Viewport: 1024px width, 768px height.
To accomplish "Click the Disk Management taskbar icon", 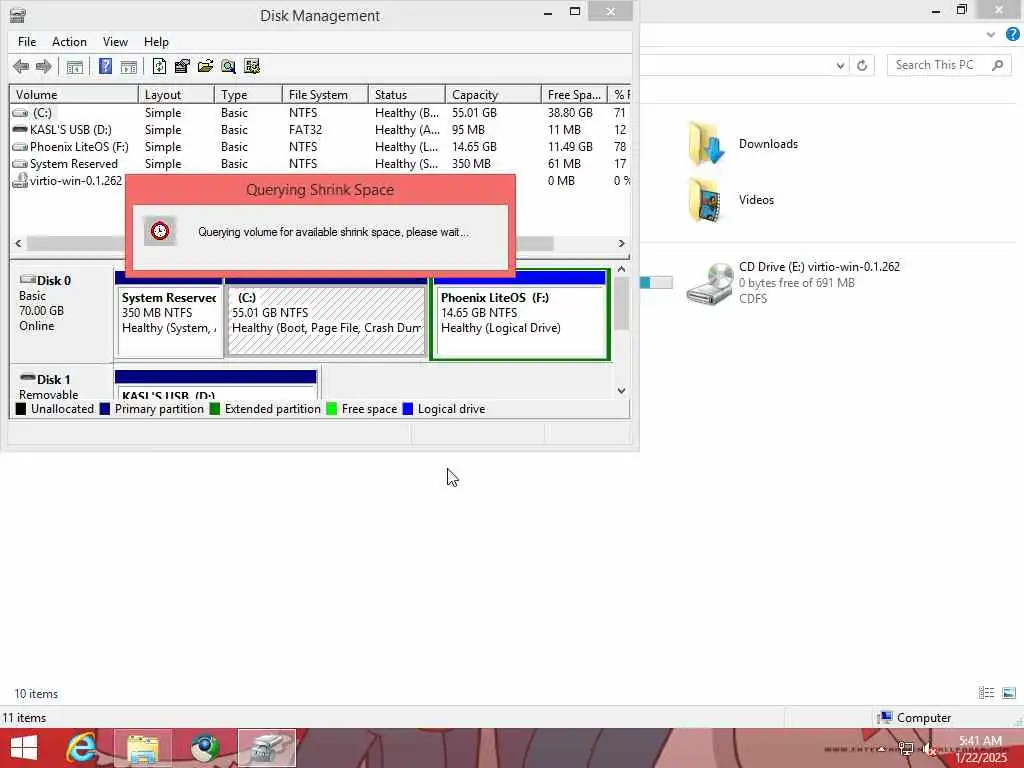I will click(x=266, y=748).
